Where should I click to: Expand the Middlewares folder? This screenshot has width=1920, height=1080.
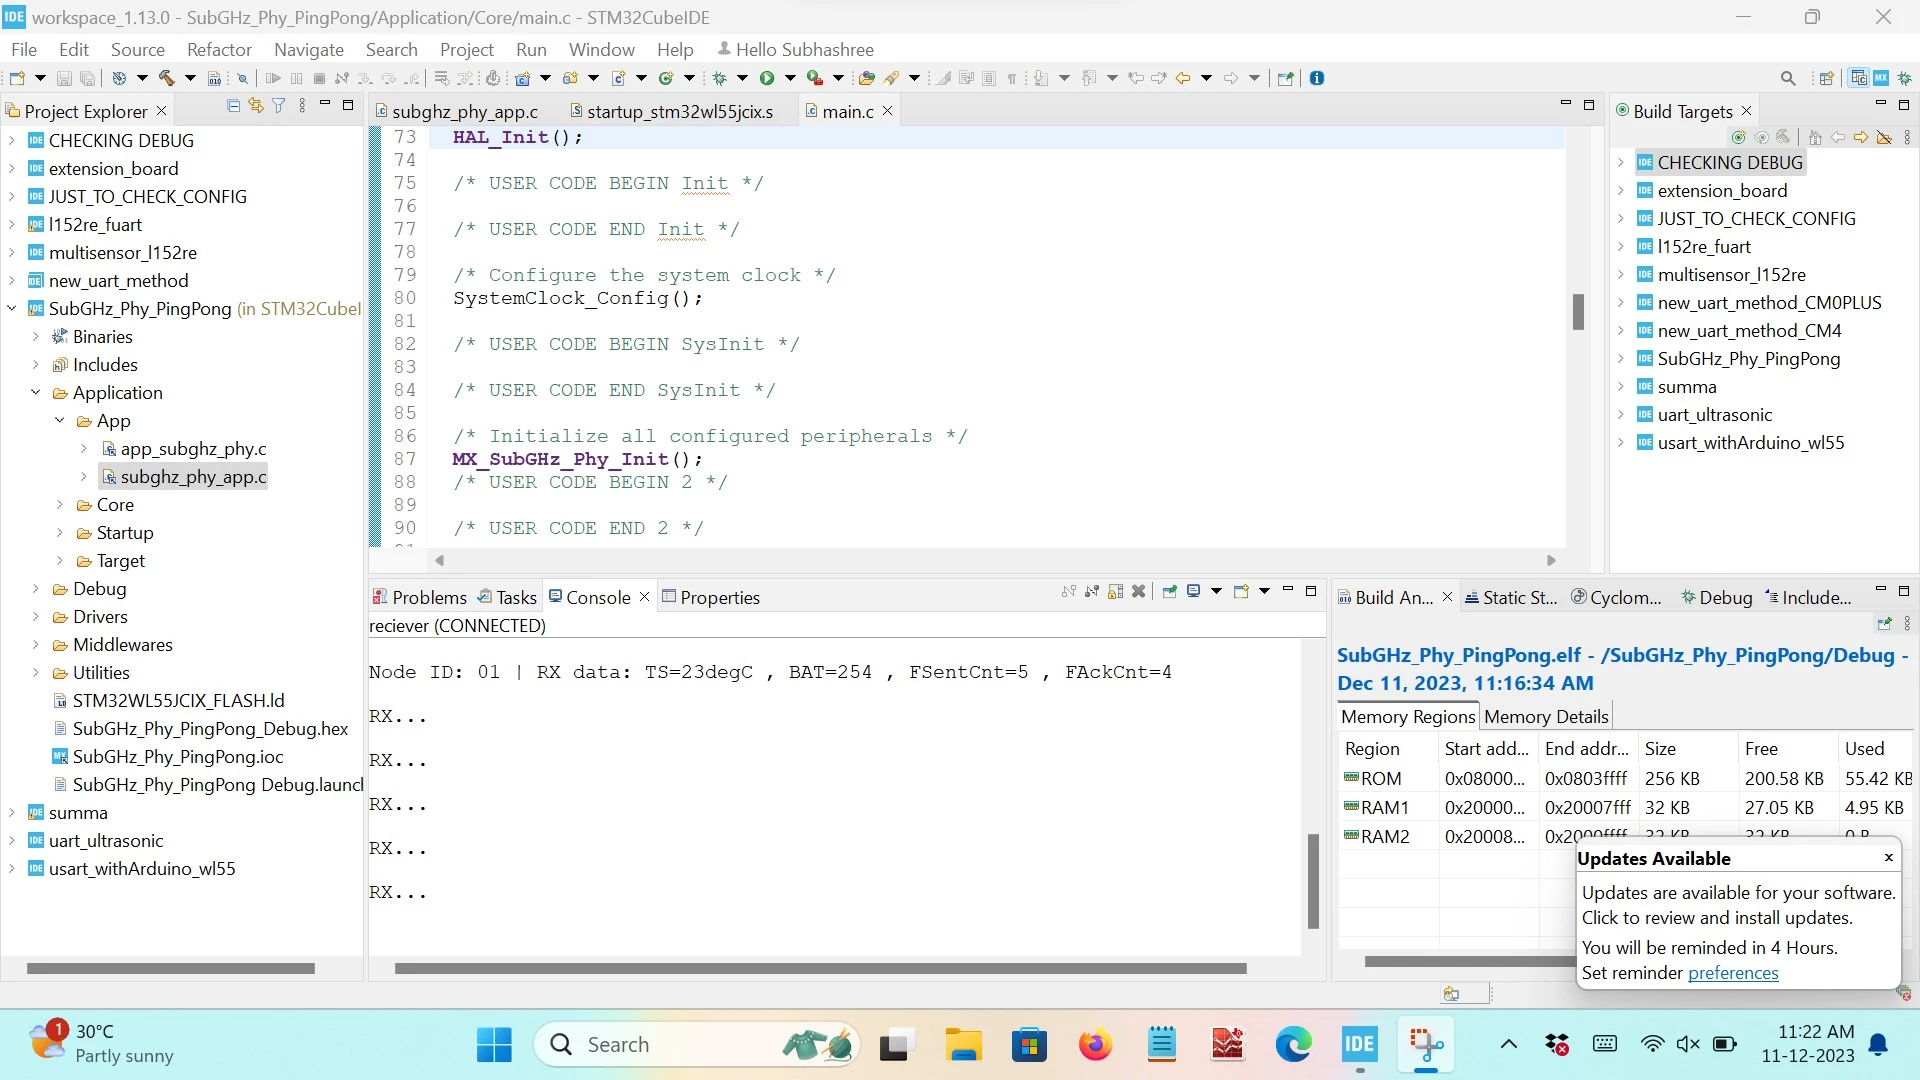click(x=36, y=645)
